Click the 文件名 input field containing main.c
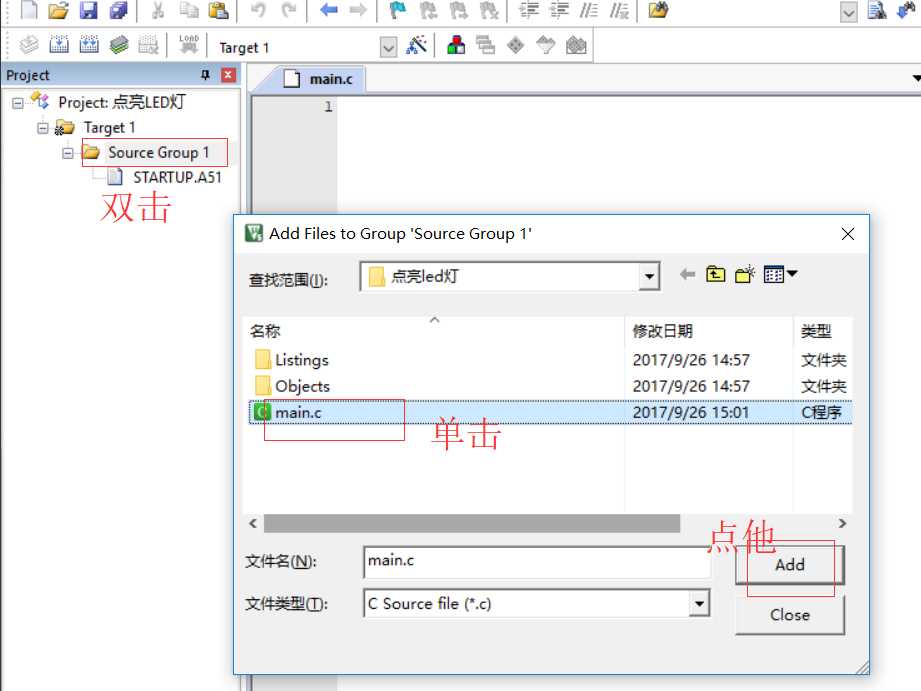 tap(537, 561)
